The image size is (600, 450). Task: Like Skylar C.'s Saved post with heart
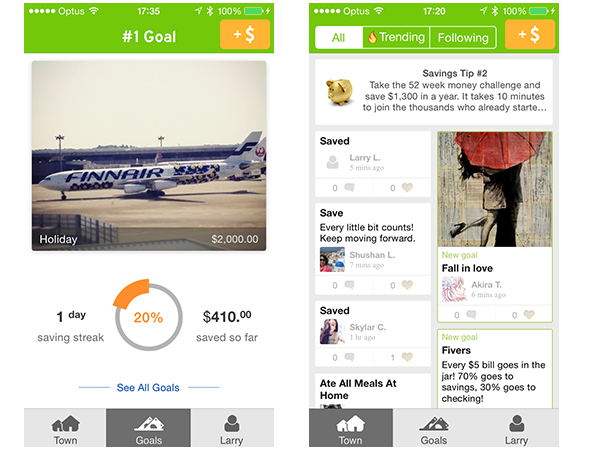(407, 357)
